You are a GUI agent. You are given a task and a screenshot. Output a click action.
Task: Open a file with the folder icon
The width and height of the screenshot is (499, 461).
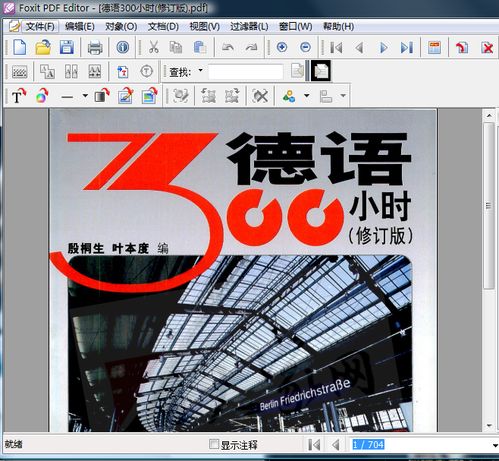tap(43, 47)
